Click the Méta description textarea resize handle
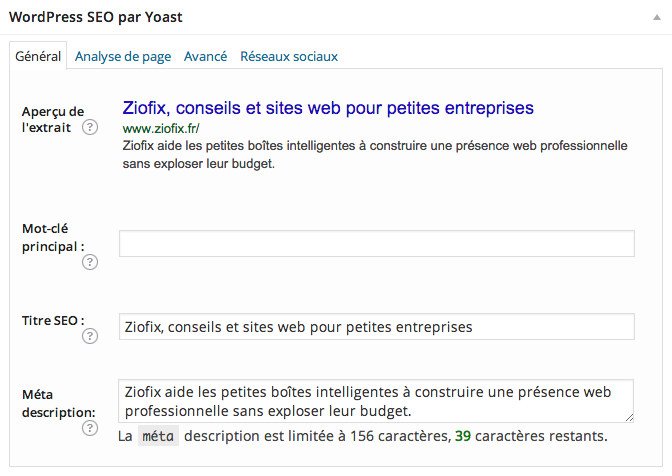Screen dimensions: 672x476 coord(629,418)
